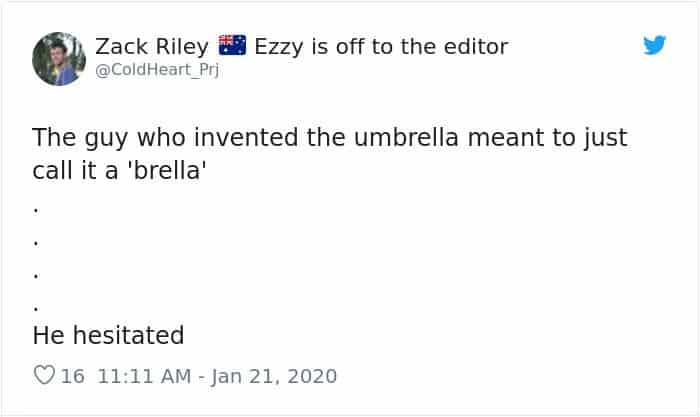Screen dimensions: 700x417
Task: Open the Zack Riley display name
Action: coord(152,46)
